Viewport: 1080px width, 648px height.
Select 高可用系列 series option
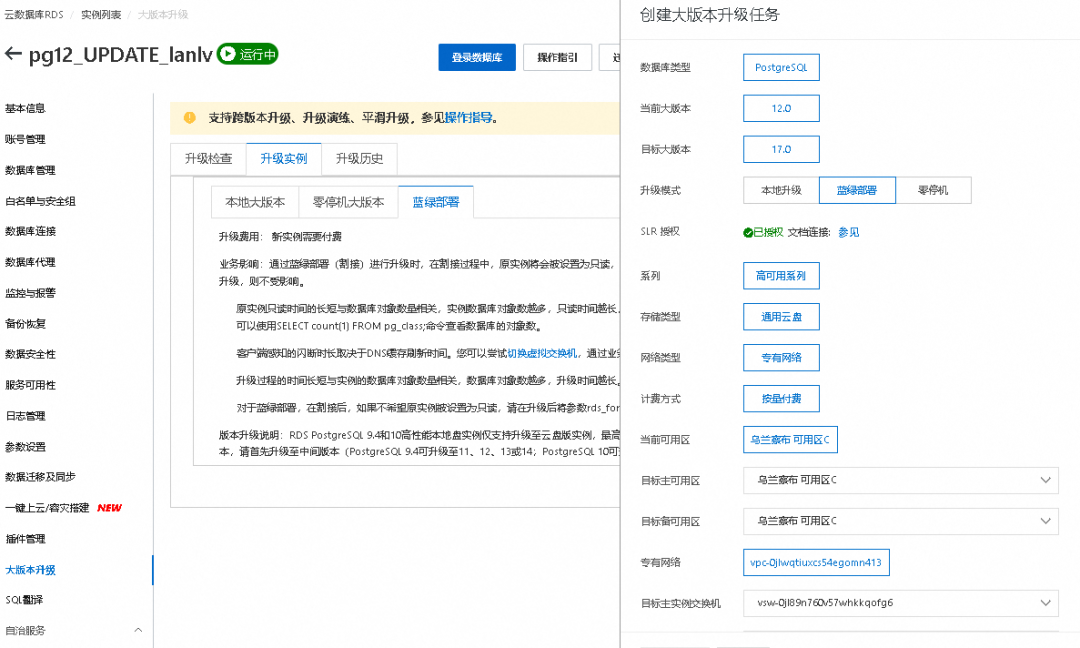pyautogui.click(x=781, y=275)
